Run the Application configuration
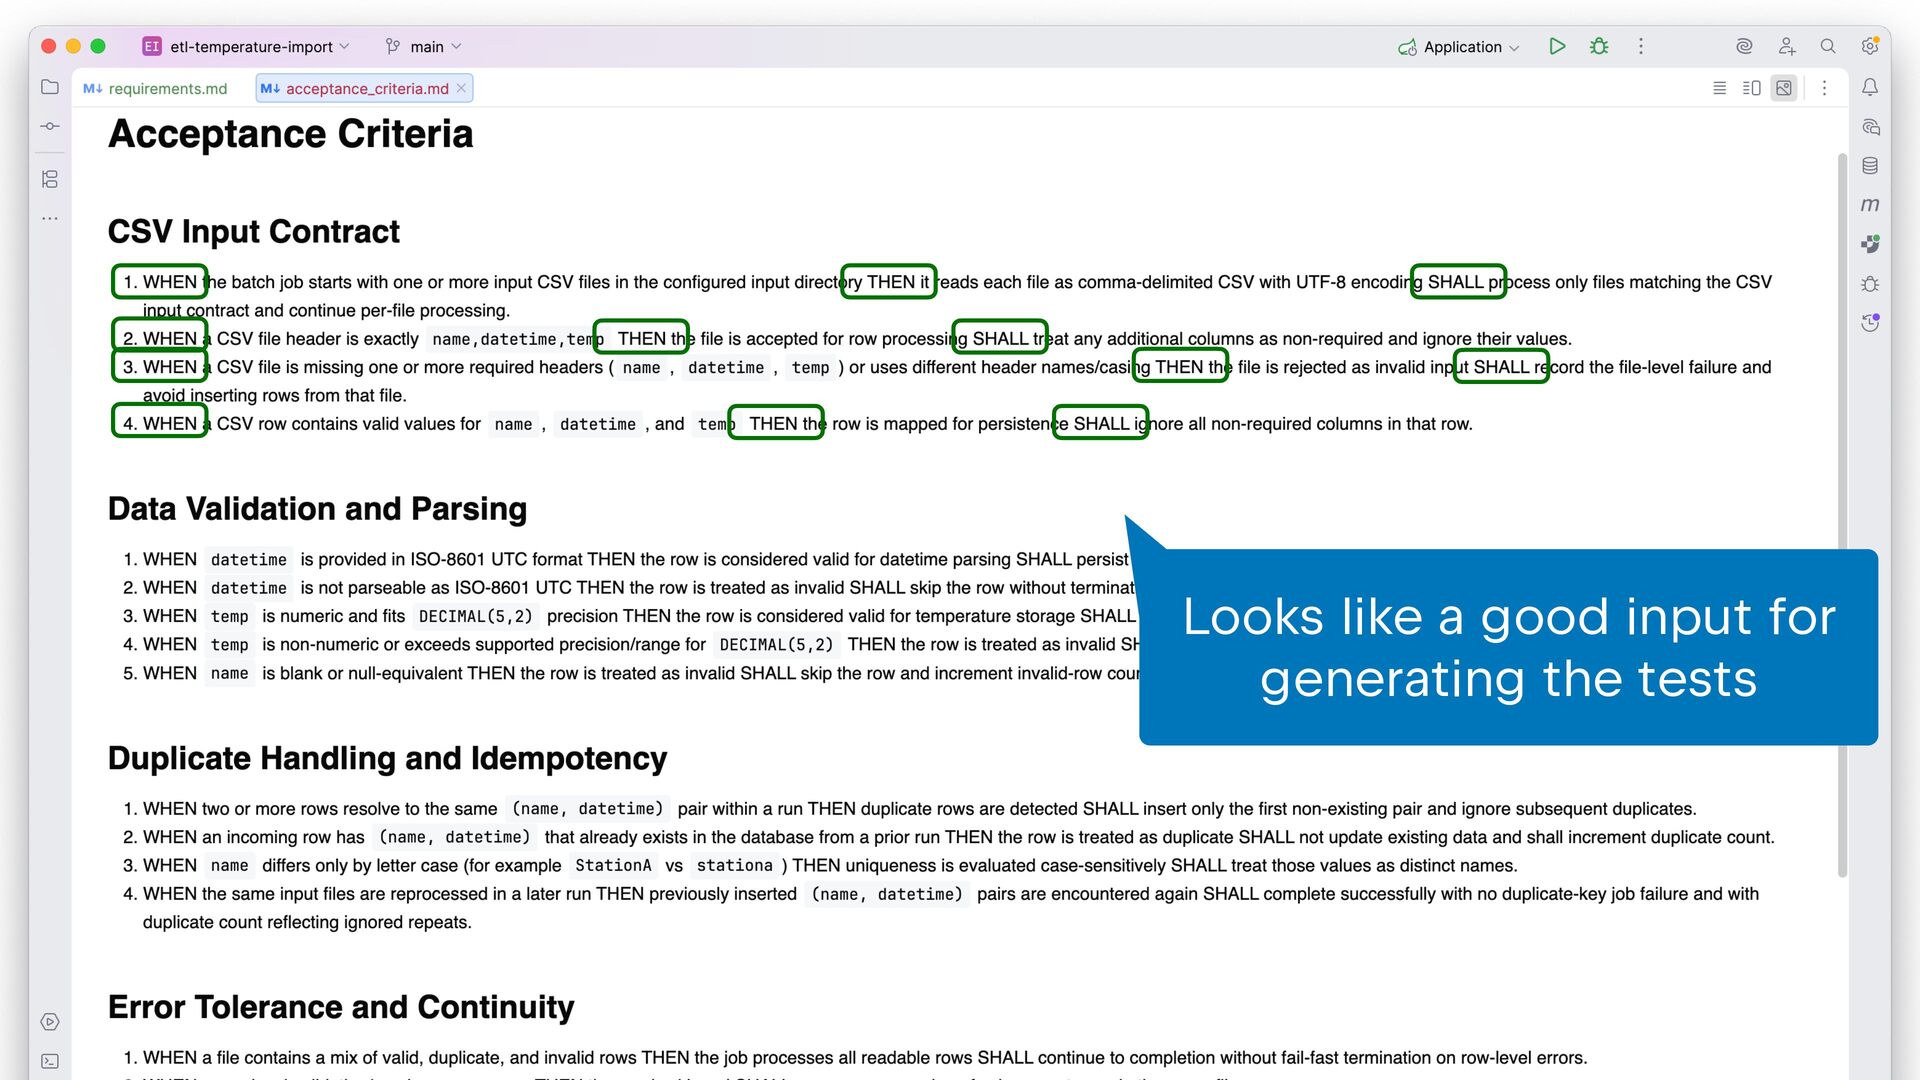The image size is (1920, 1080). tap(1557, 46)
